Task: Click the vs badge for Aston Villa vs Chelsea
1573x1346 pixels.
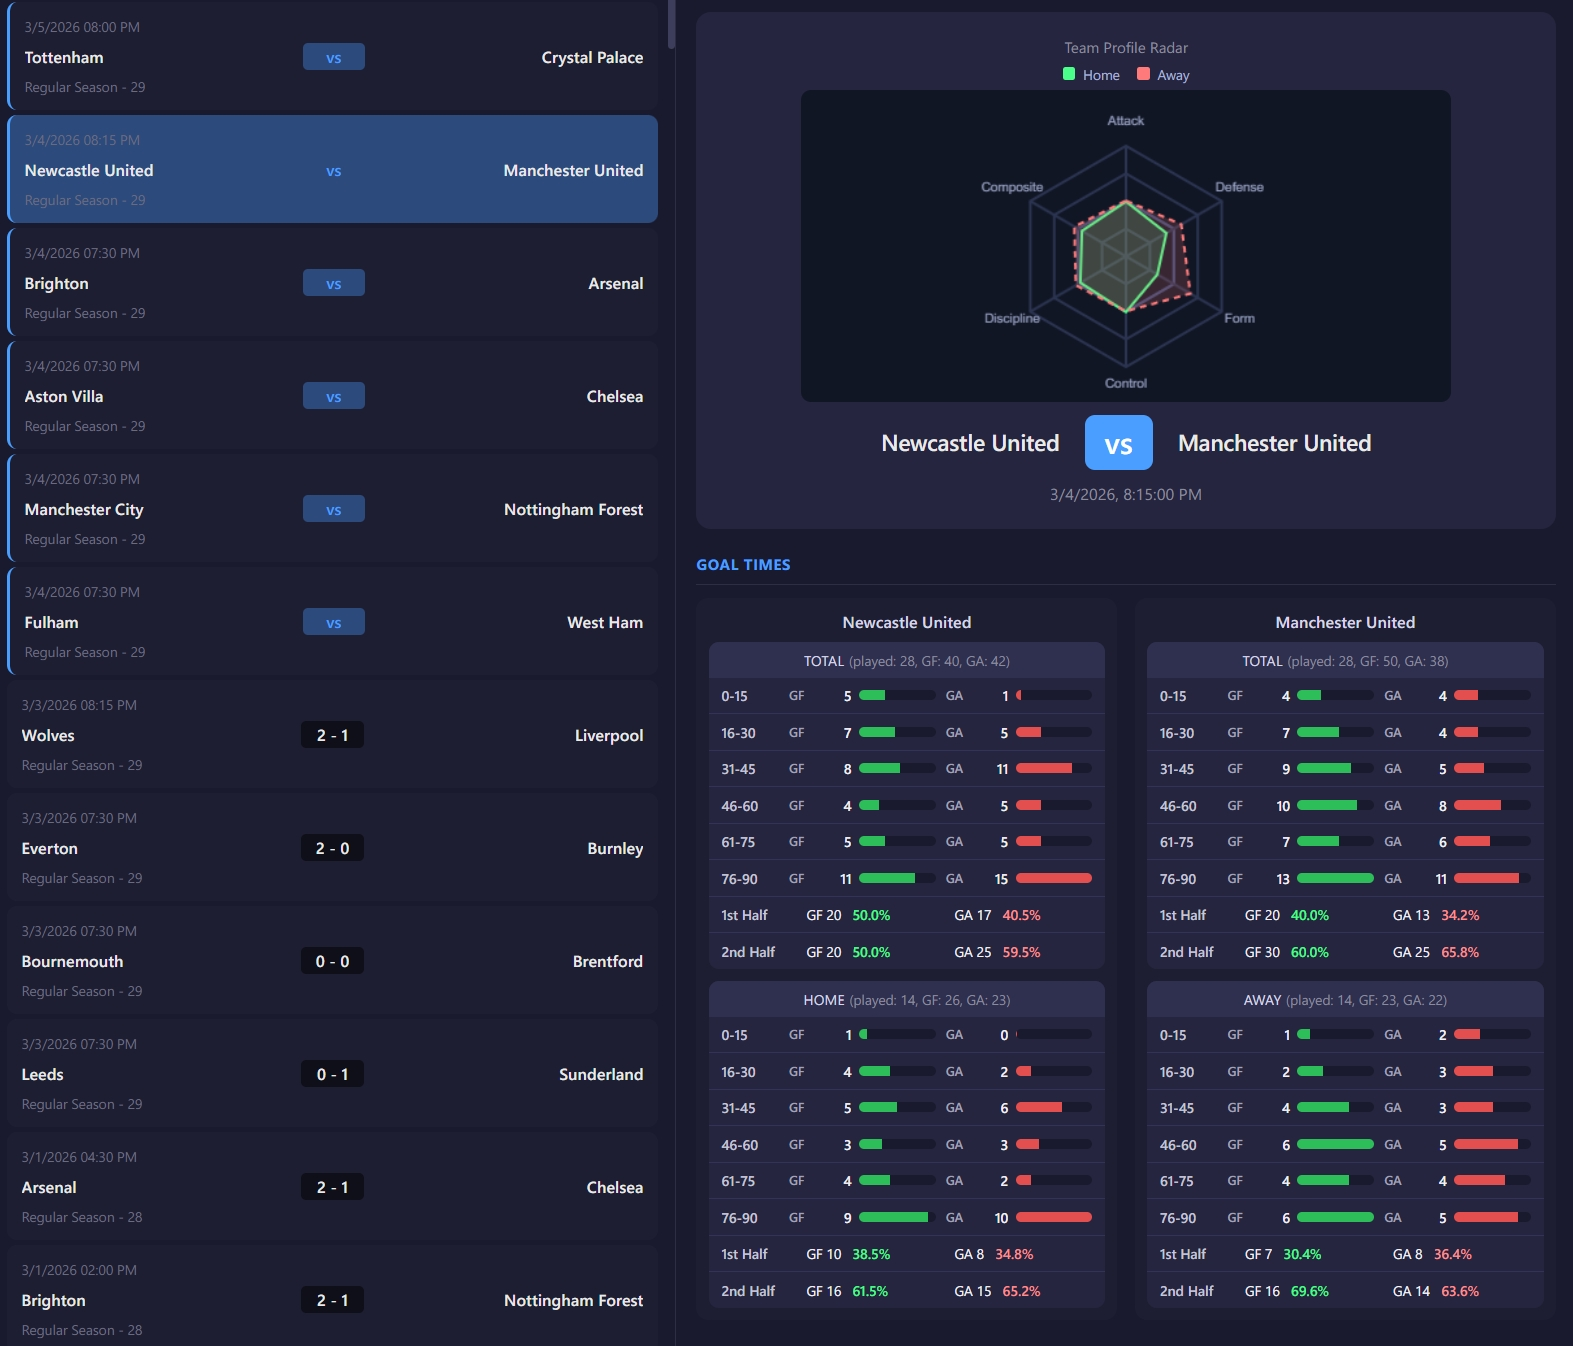Action: point(334,396)
